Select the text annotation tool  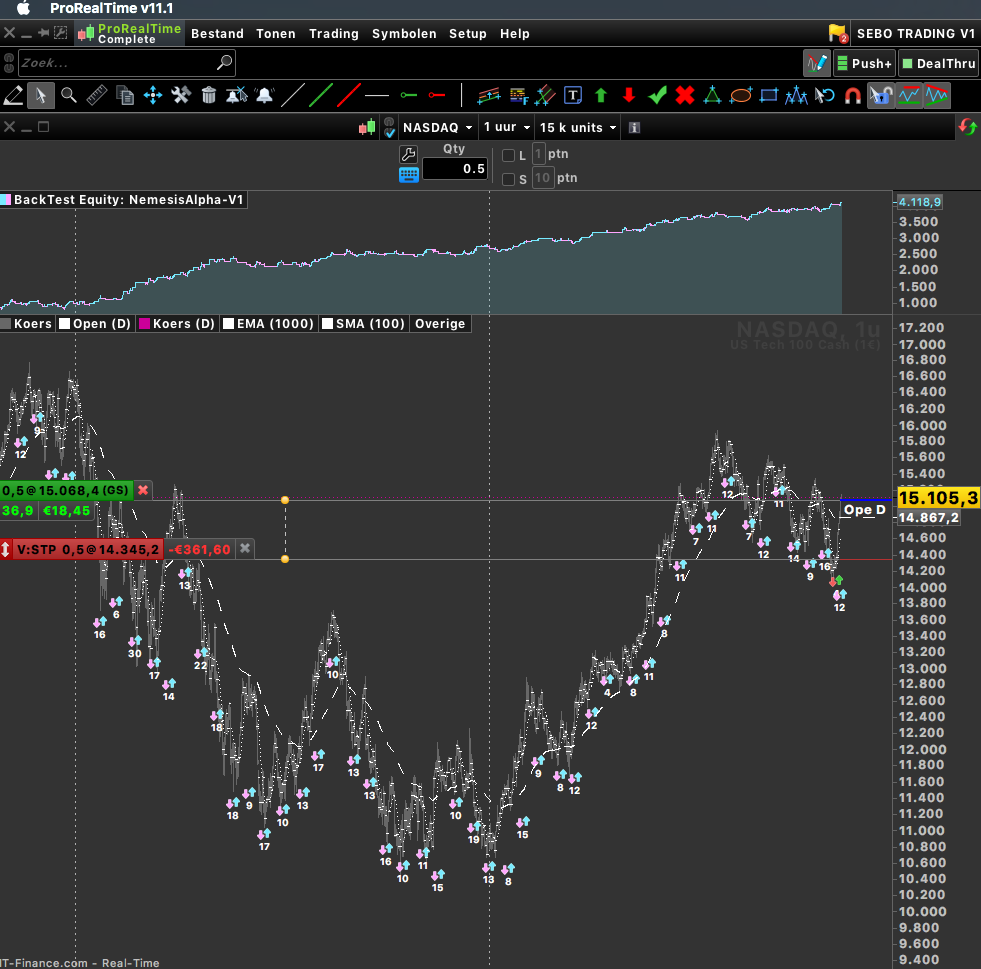[573, 96]
